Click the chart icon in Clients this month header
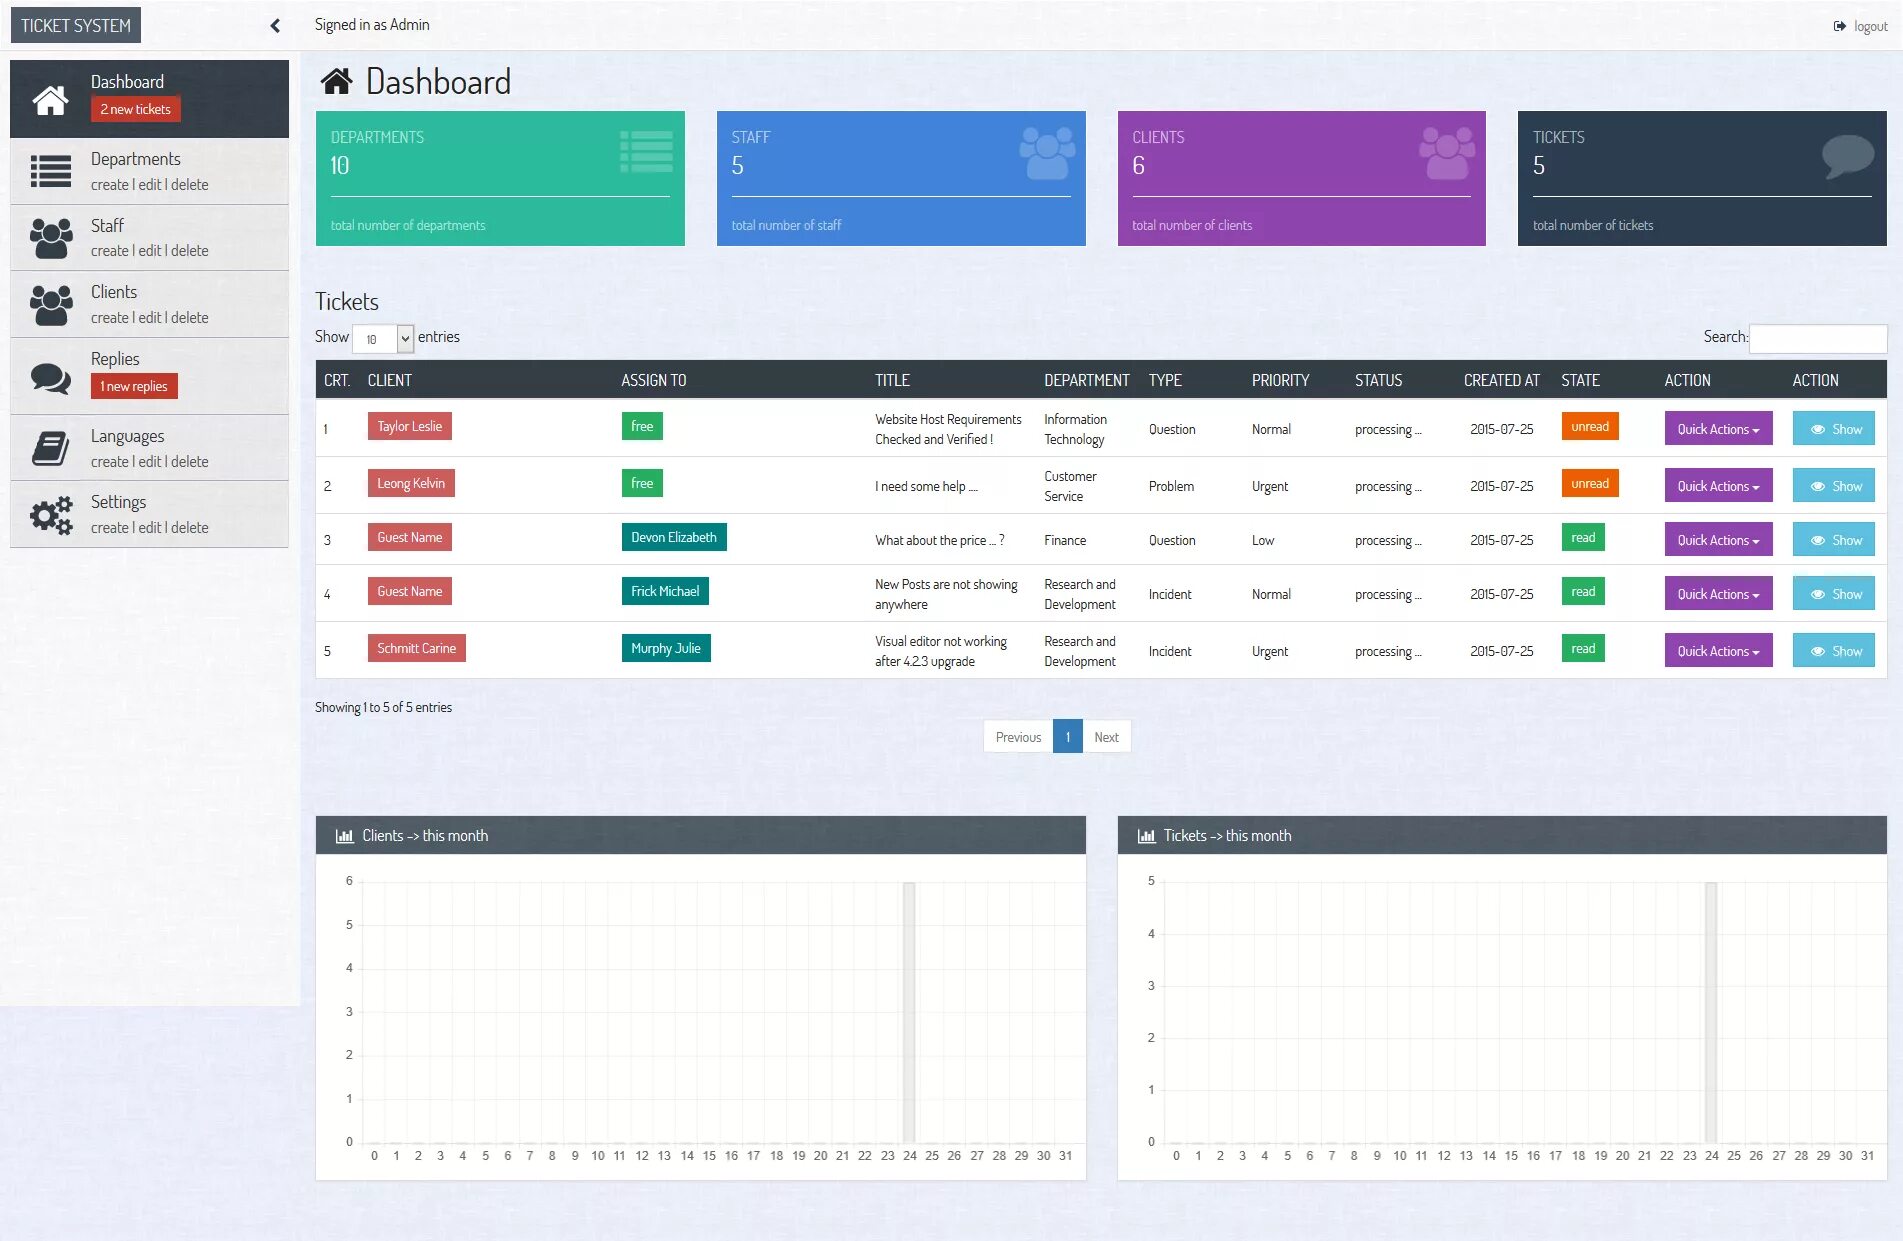 tap(345, 836)
